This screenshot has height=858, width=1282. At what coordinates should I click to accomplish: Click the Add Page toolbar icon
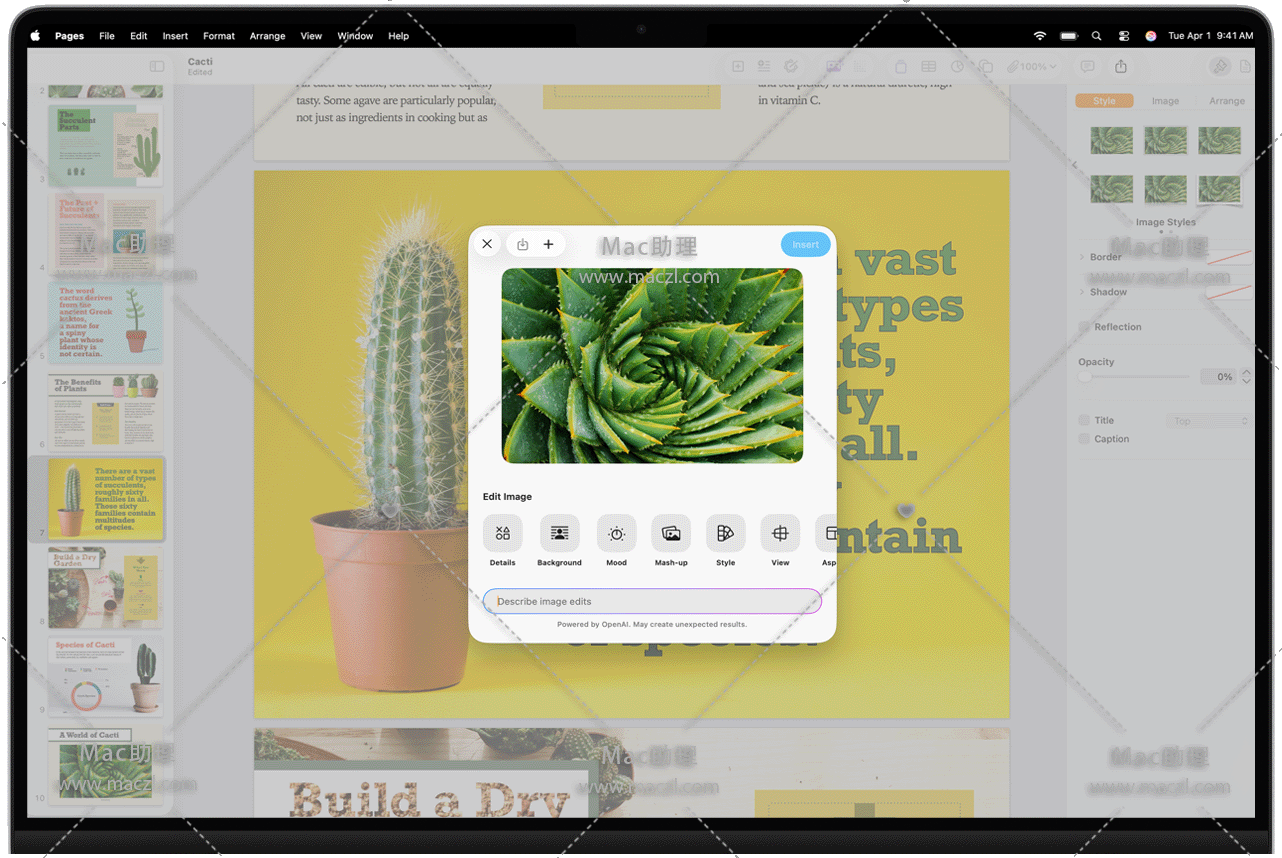[738, 66]
